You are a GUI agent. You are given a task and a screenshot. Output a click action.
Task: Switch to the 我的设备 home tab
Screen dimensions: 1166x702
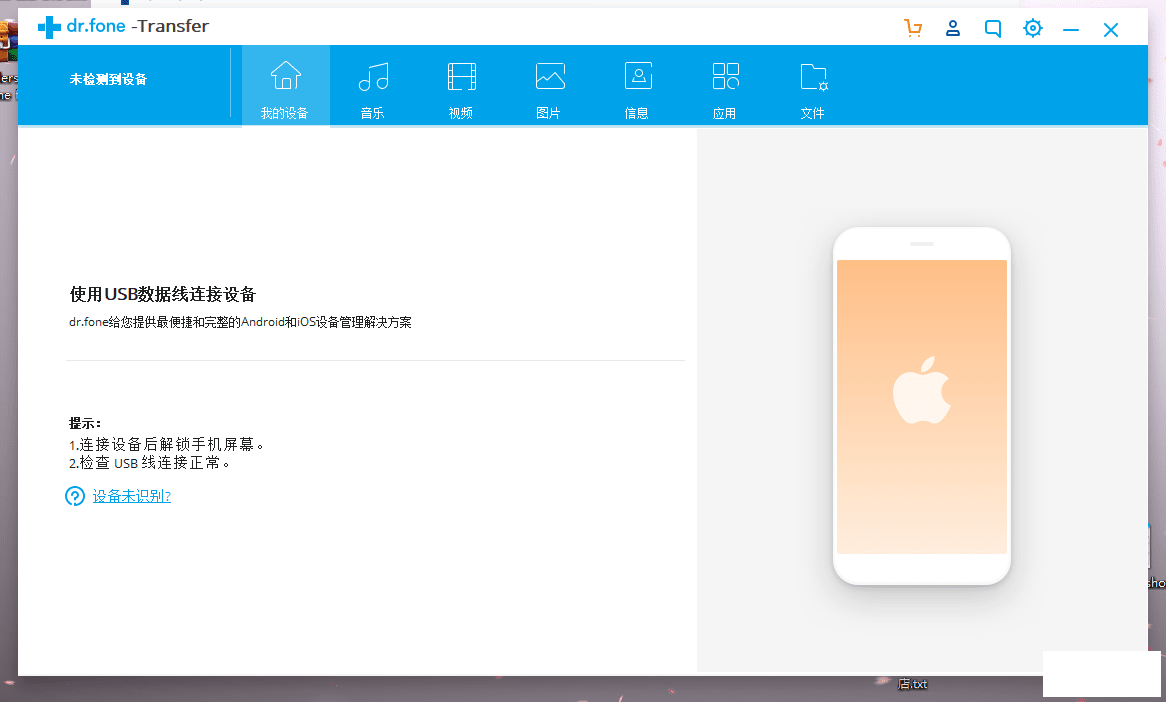(286, 86)
